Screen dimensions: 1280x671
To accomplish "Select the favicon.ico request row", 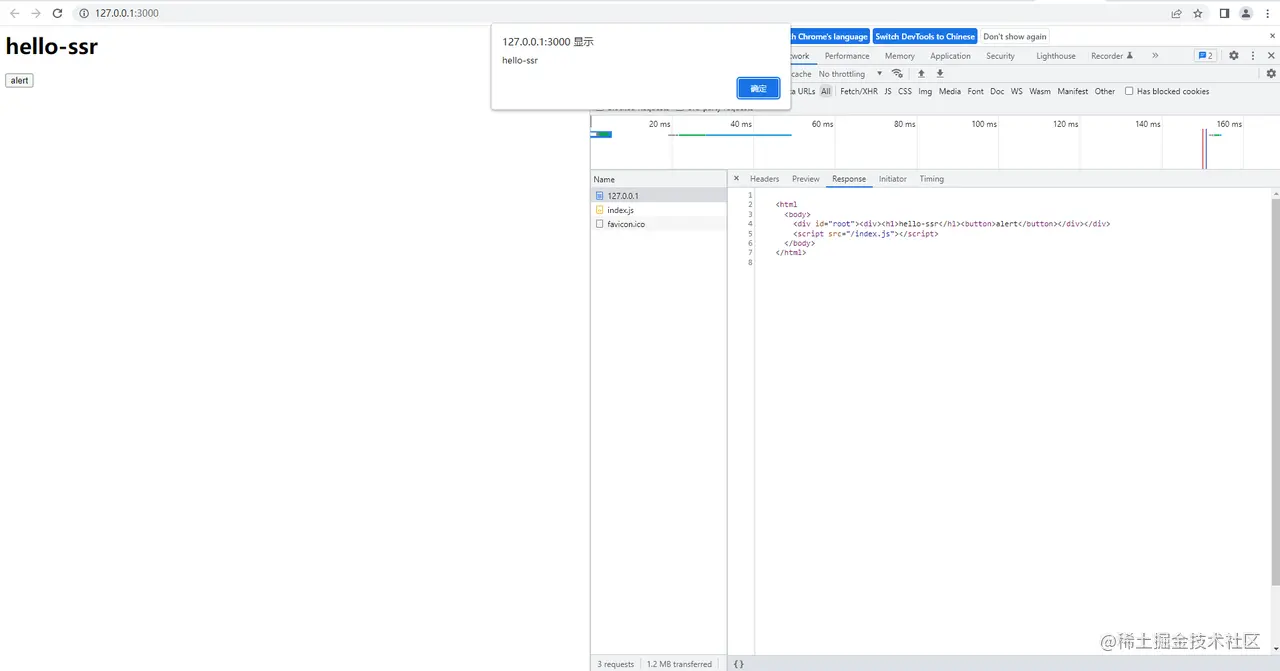I will point(659,224).
